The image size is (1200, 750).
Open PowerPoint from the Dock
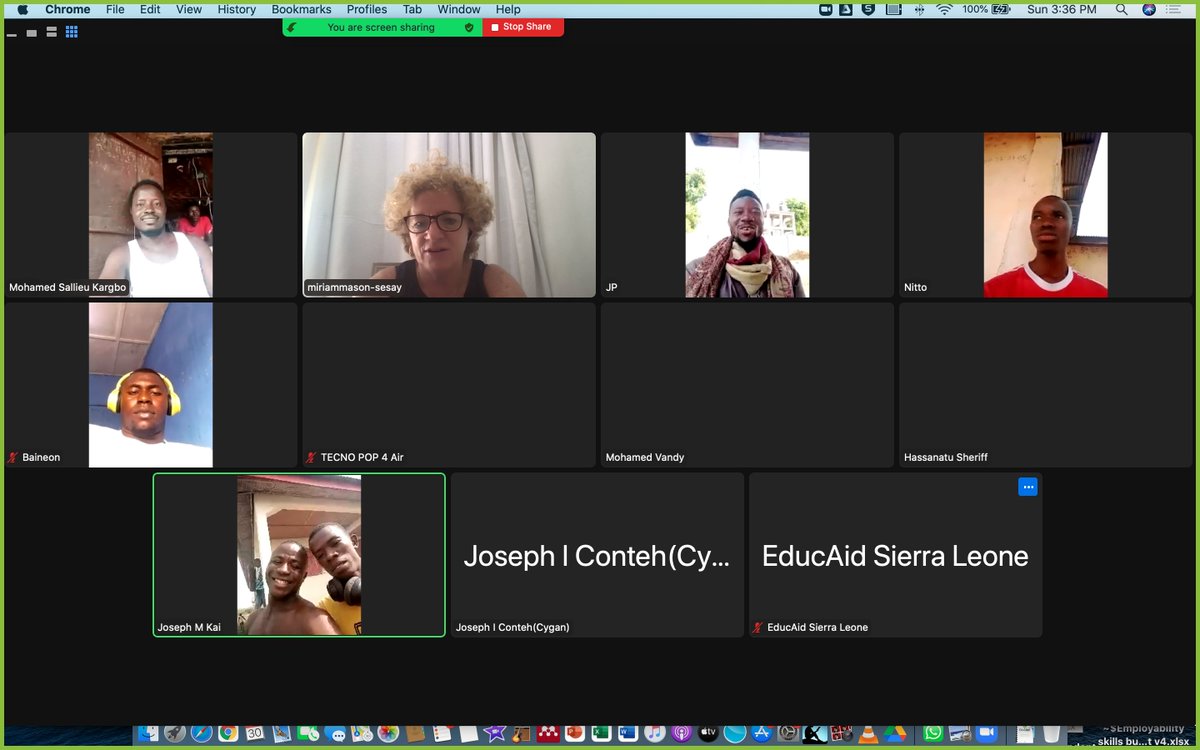(575, 733)
